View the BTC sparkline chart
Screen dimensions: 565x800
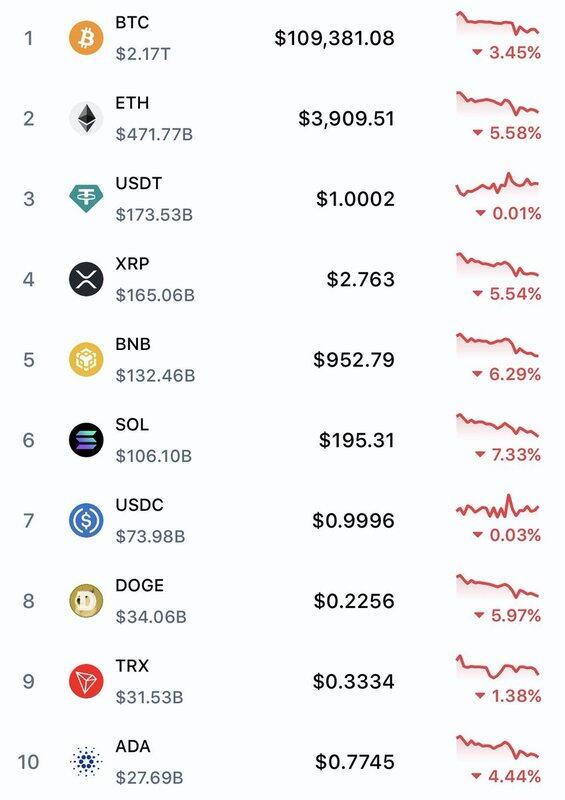pos(497,23)
